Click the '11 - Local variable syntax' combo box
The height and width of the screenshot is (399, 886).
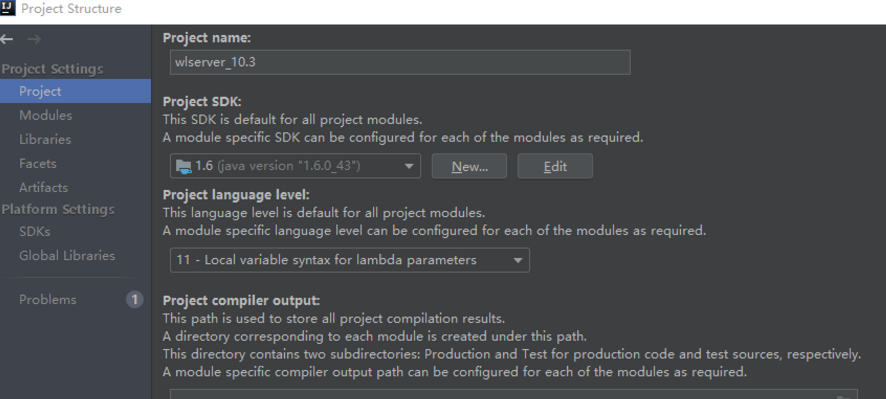pos(350,260)
